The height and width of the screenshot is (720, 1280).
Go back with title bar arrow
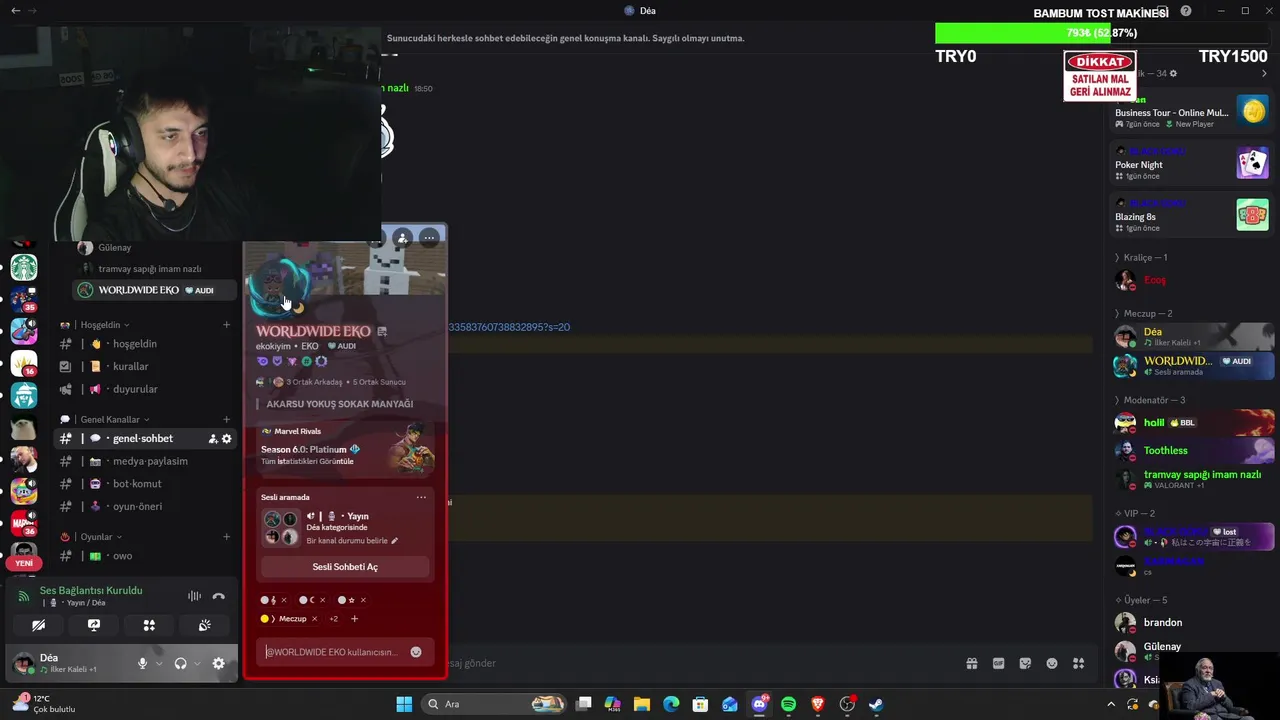(x=15, y=11)
